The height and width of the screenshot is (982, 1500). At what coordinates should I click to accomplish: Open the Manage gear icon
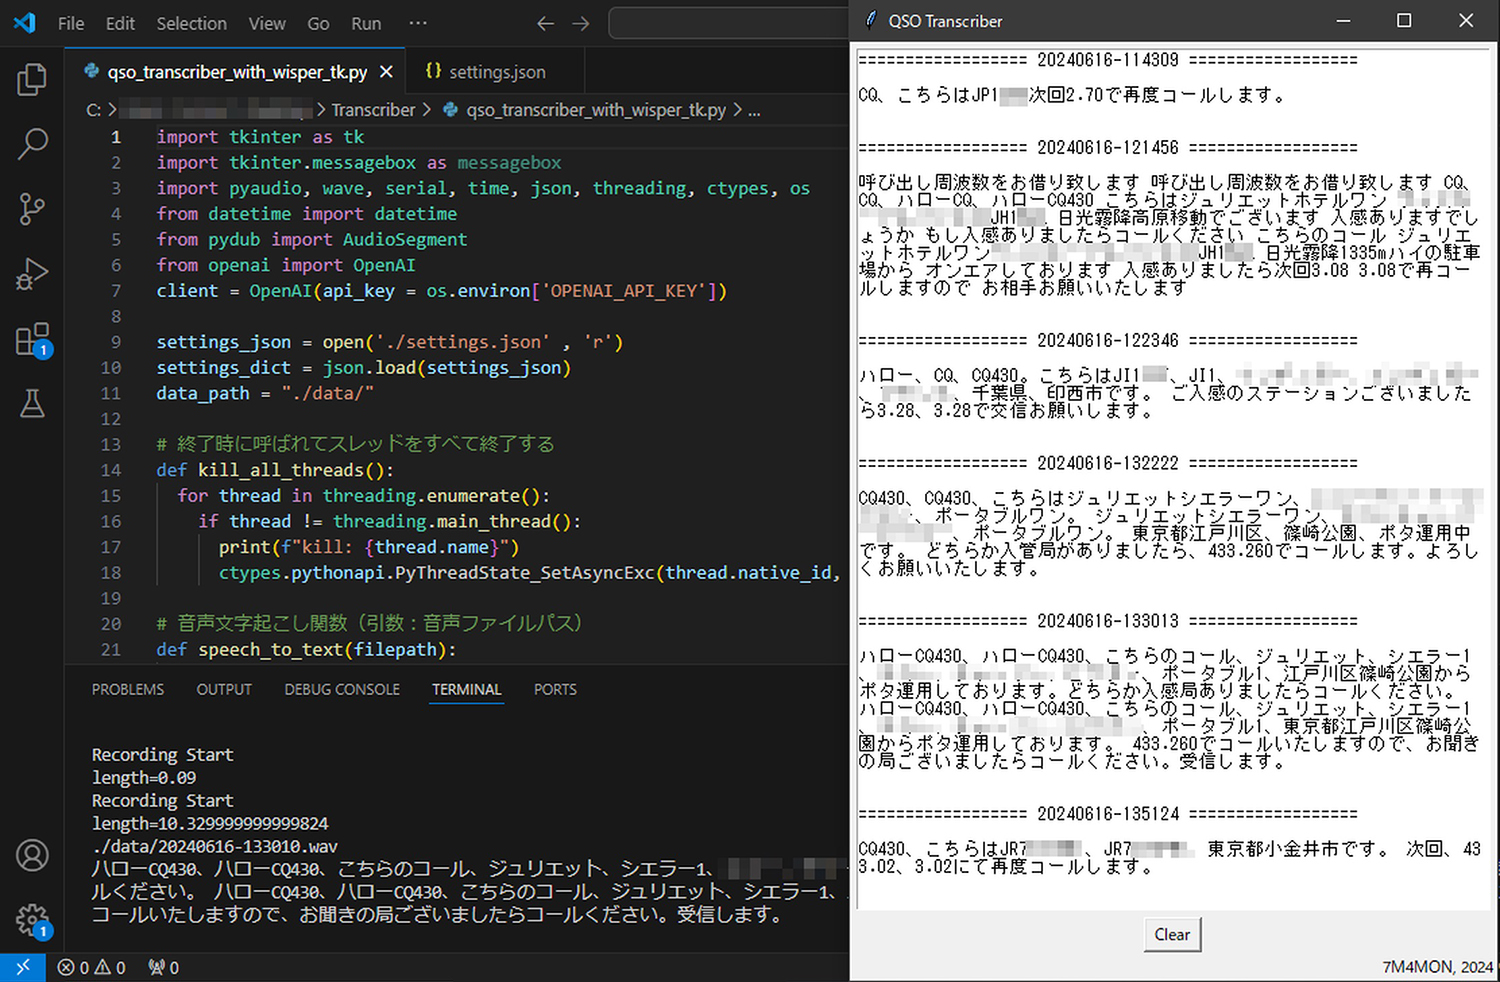pos(32,920)
